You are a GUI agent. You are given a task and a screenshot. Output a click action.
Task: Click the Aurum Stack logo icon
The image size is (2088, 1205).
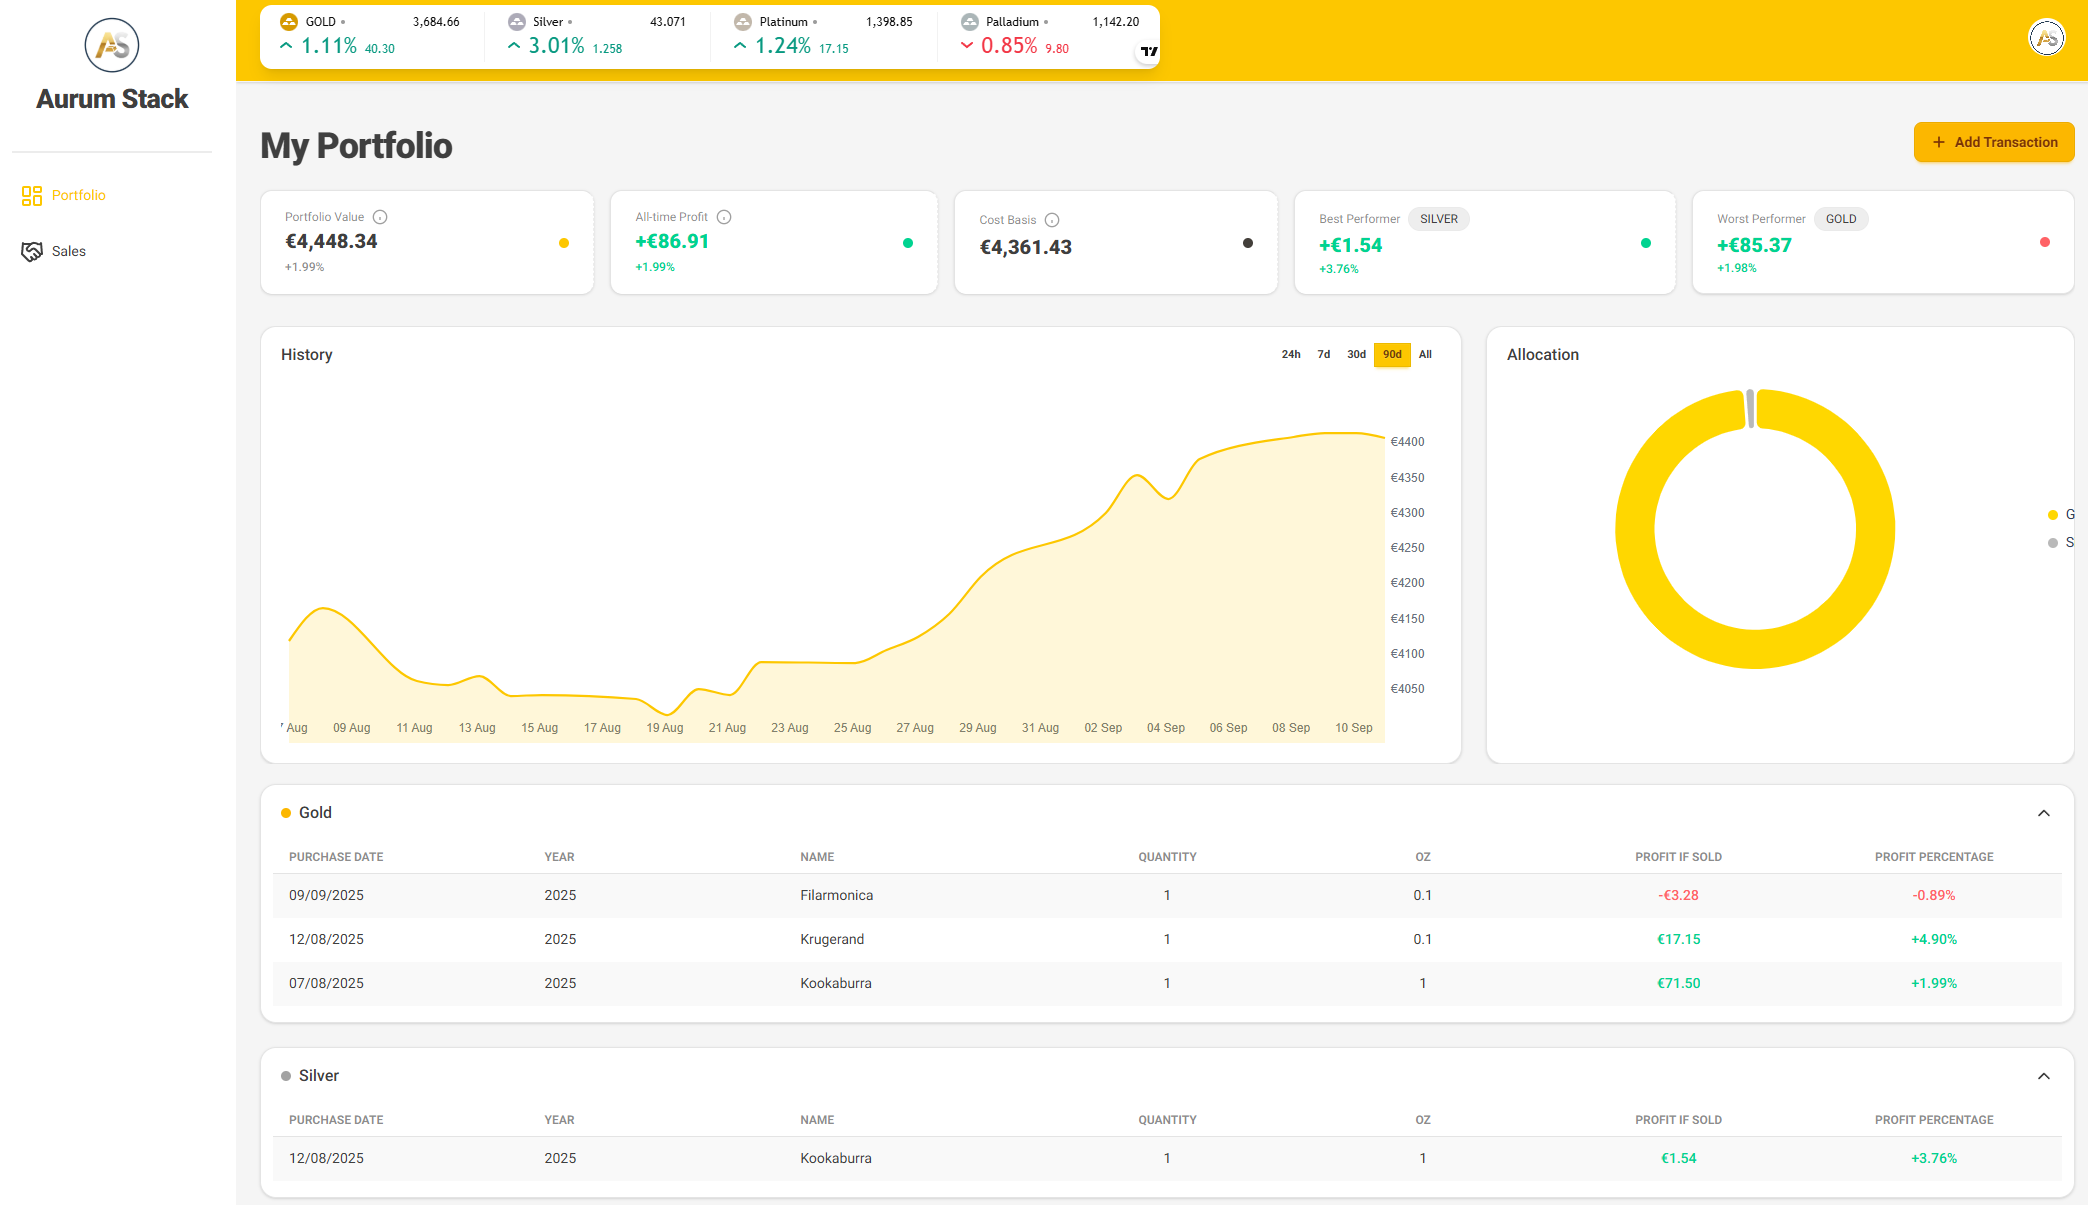click(x=112, y=45)
